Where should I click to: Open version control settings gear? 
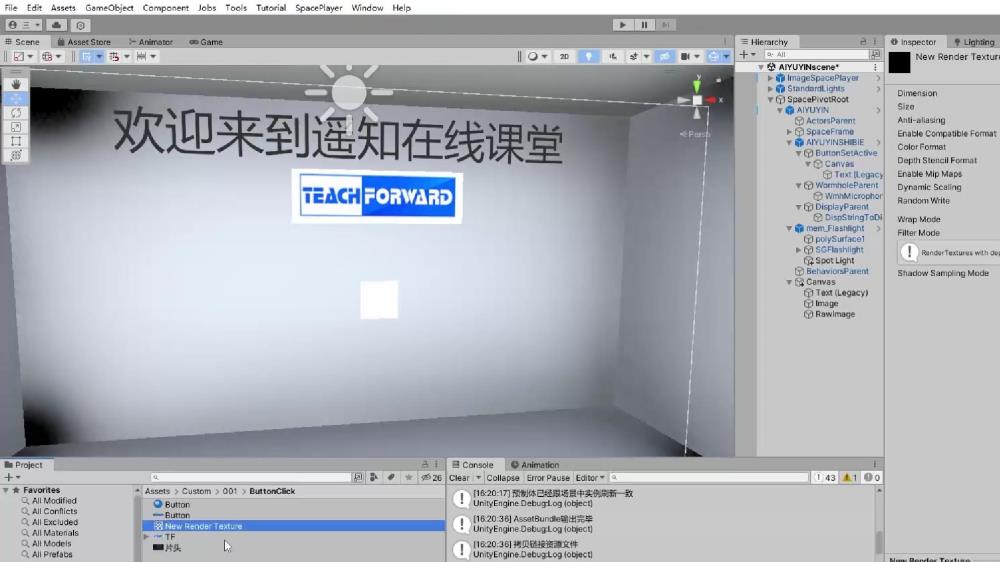click(x=80, y=25)
